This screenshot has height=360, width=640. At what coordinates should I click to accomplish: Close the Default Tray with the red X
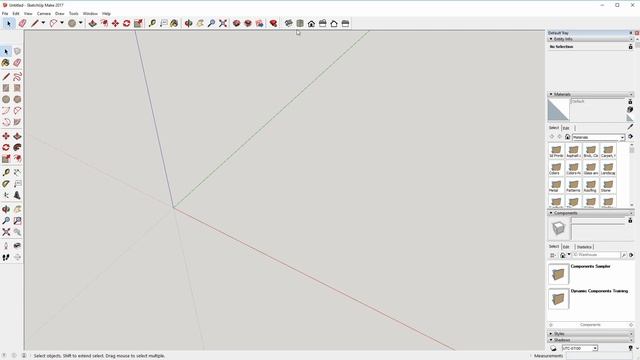coord(637,33)
